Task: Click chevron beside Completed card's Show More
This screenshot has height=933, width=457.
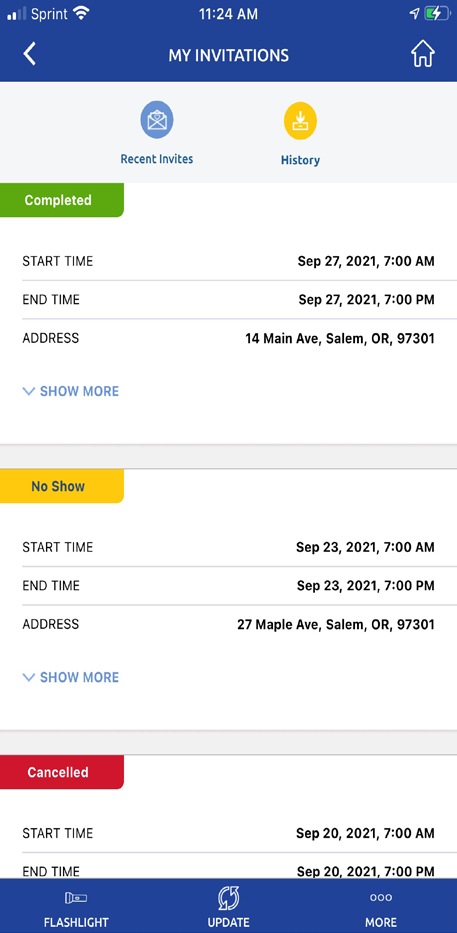Action: click(x=29, y=392)
